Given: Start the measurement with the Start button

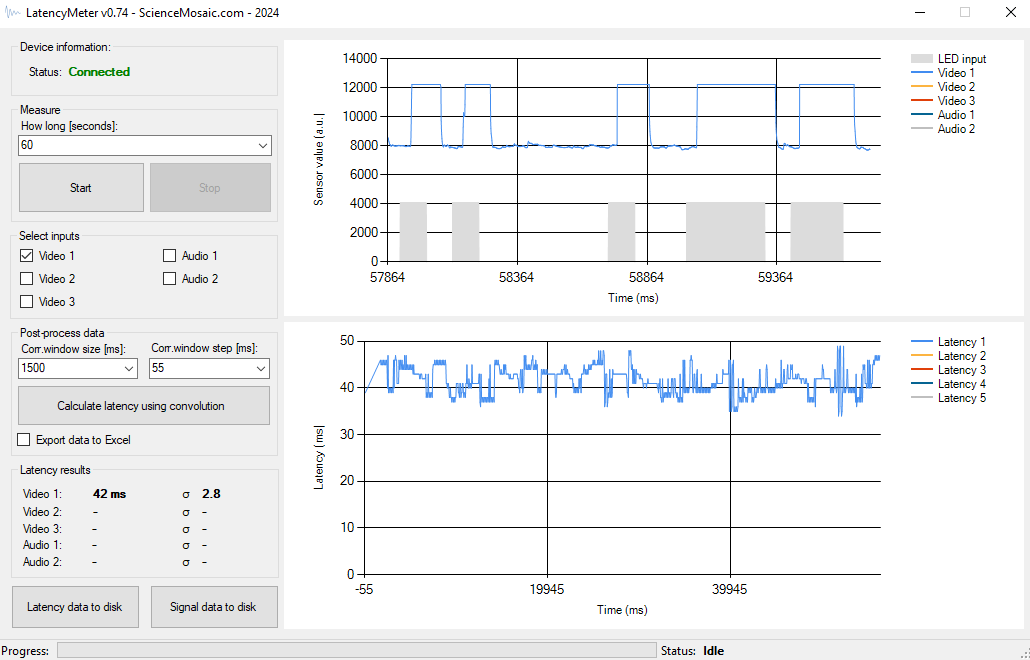Looking at the screenshot, I should [x=81, y=188].
